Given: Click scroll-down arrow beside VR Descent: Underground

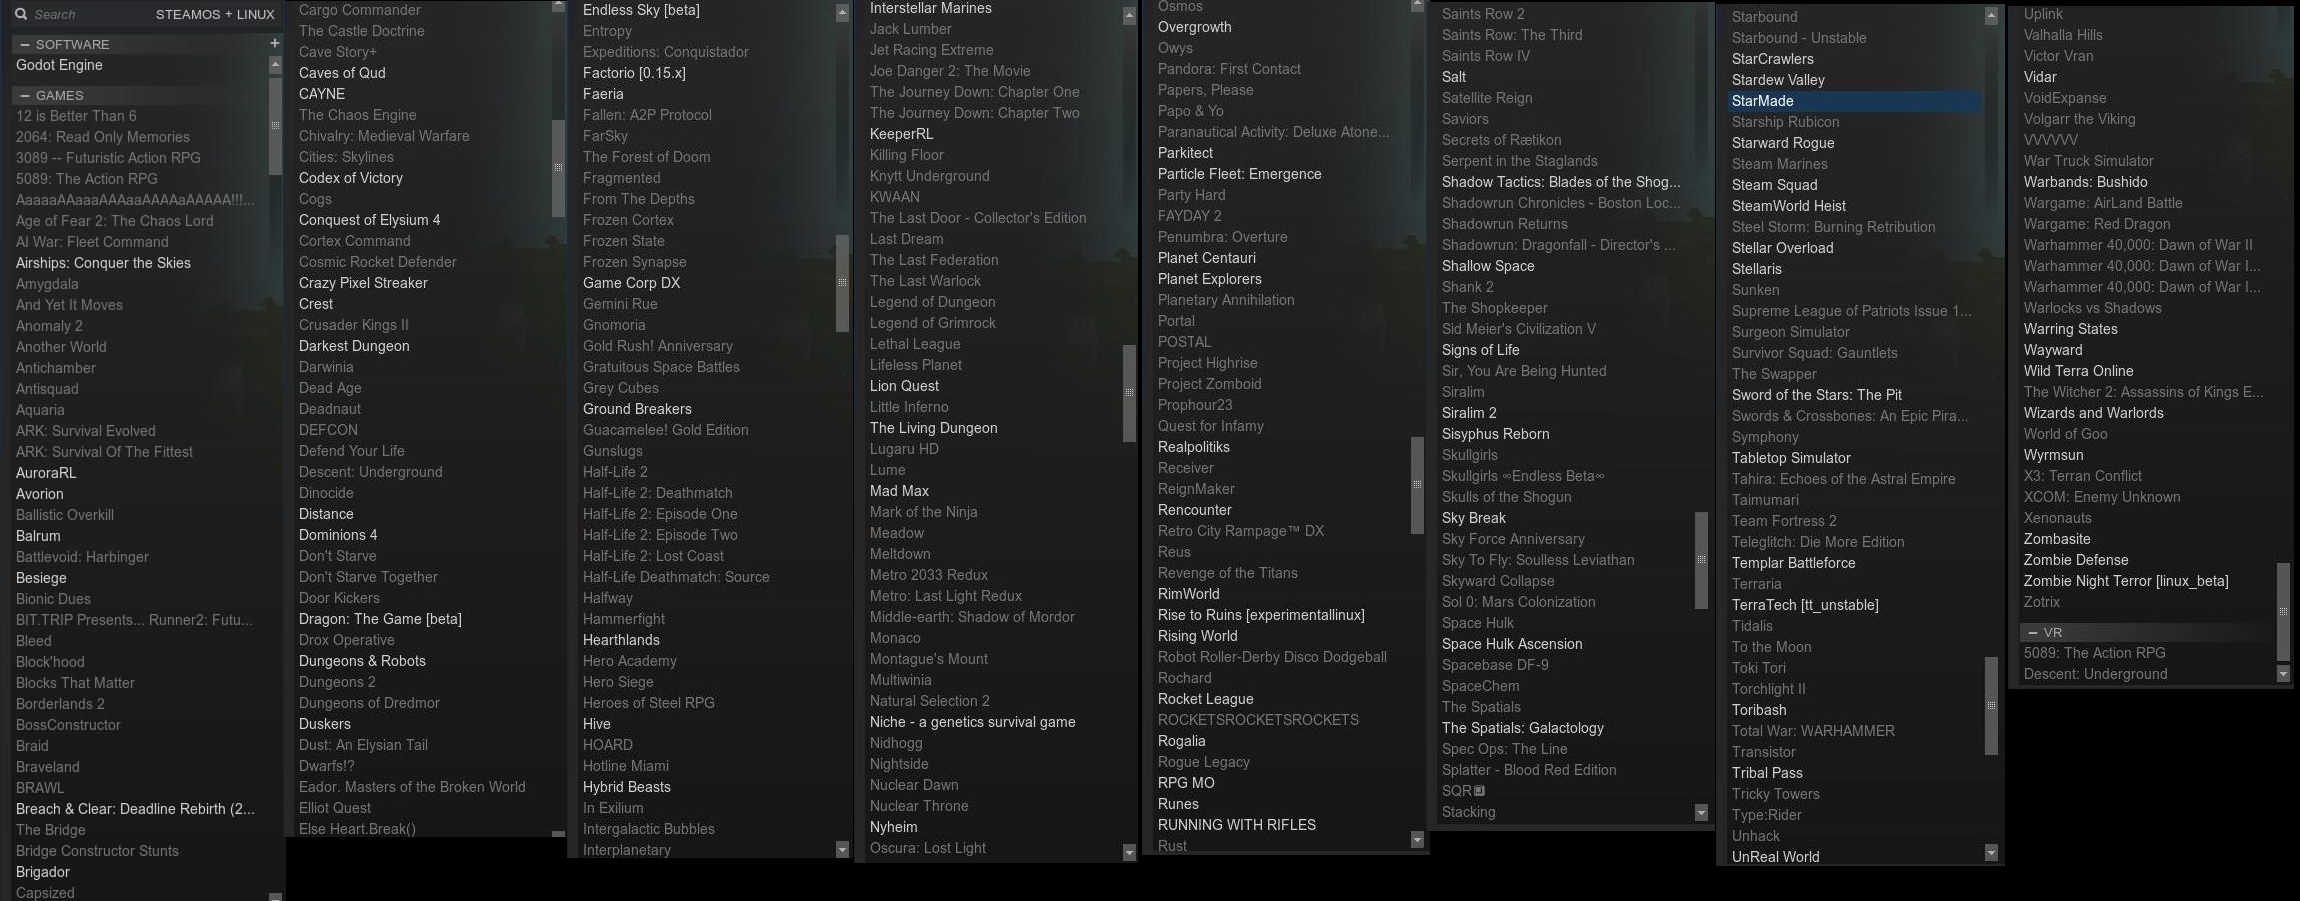Looking at the screenshot, I should point(2283,674).
